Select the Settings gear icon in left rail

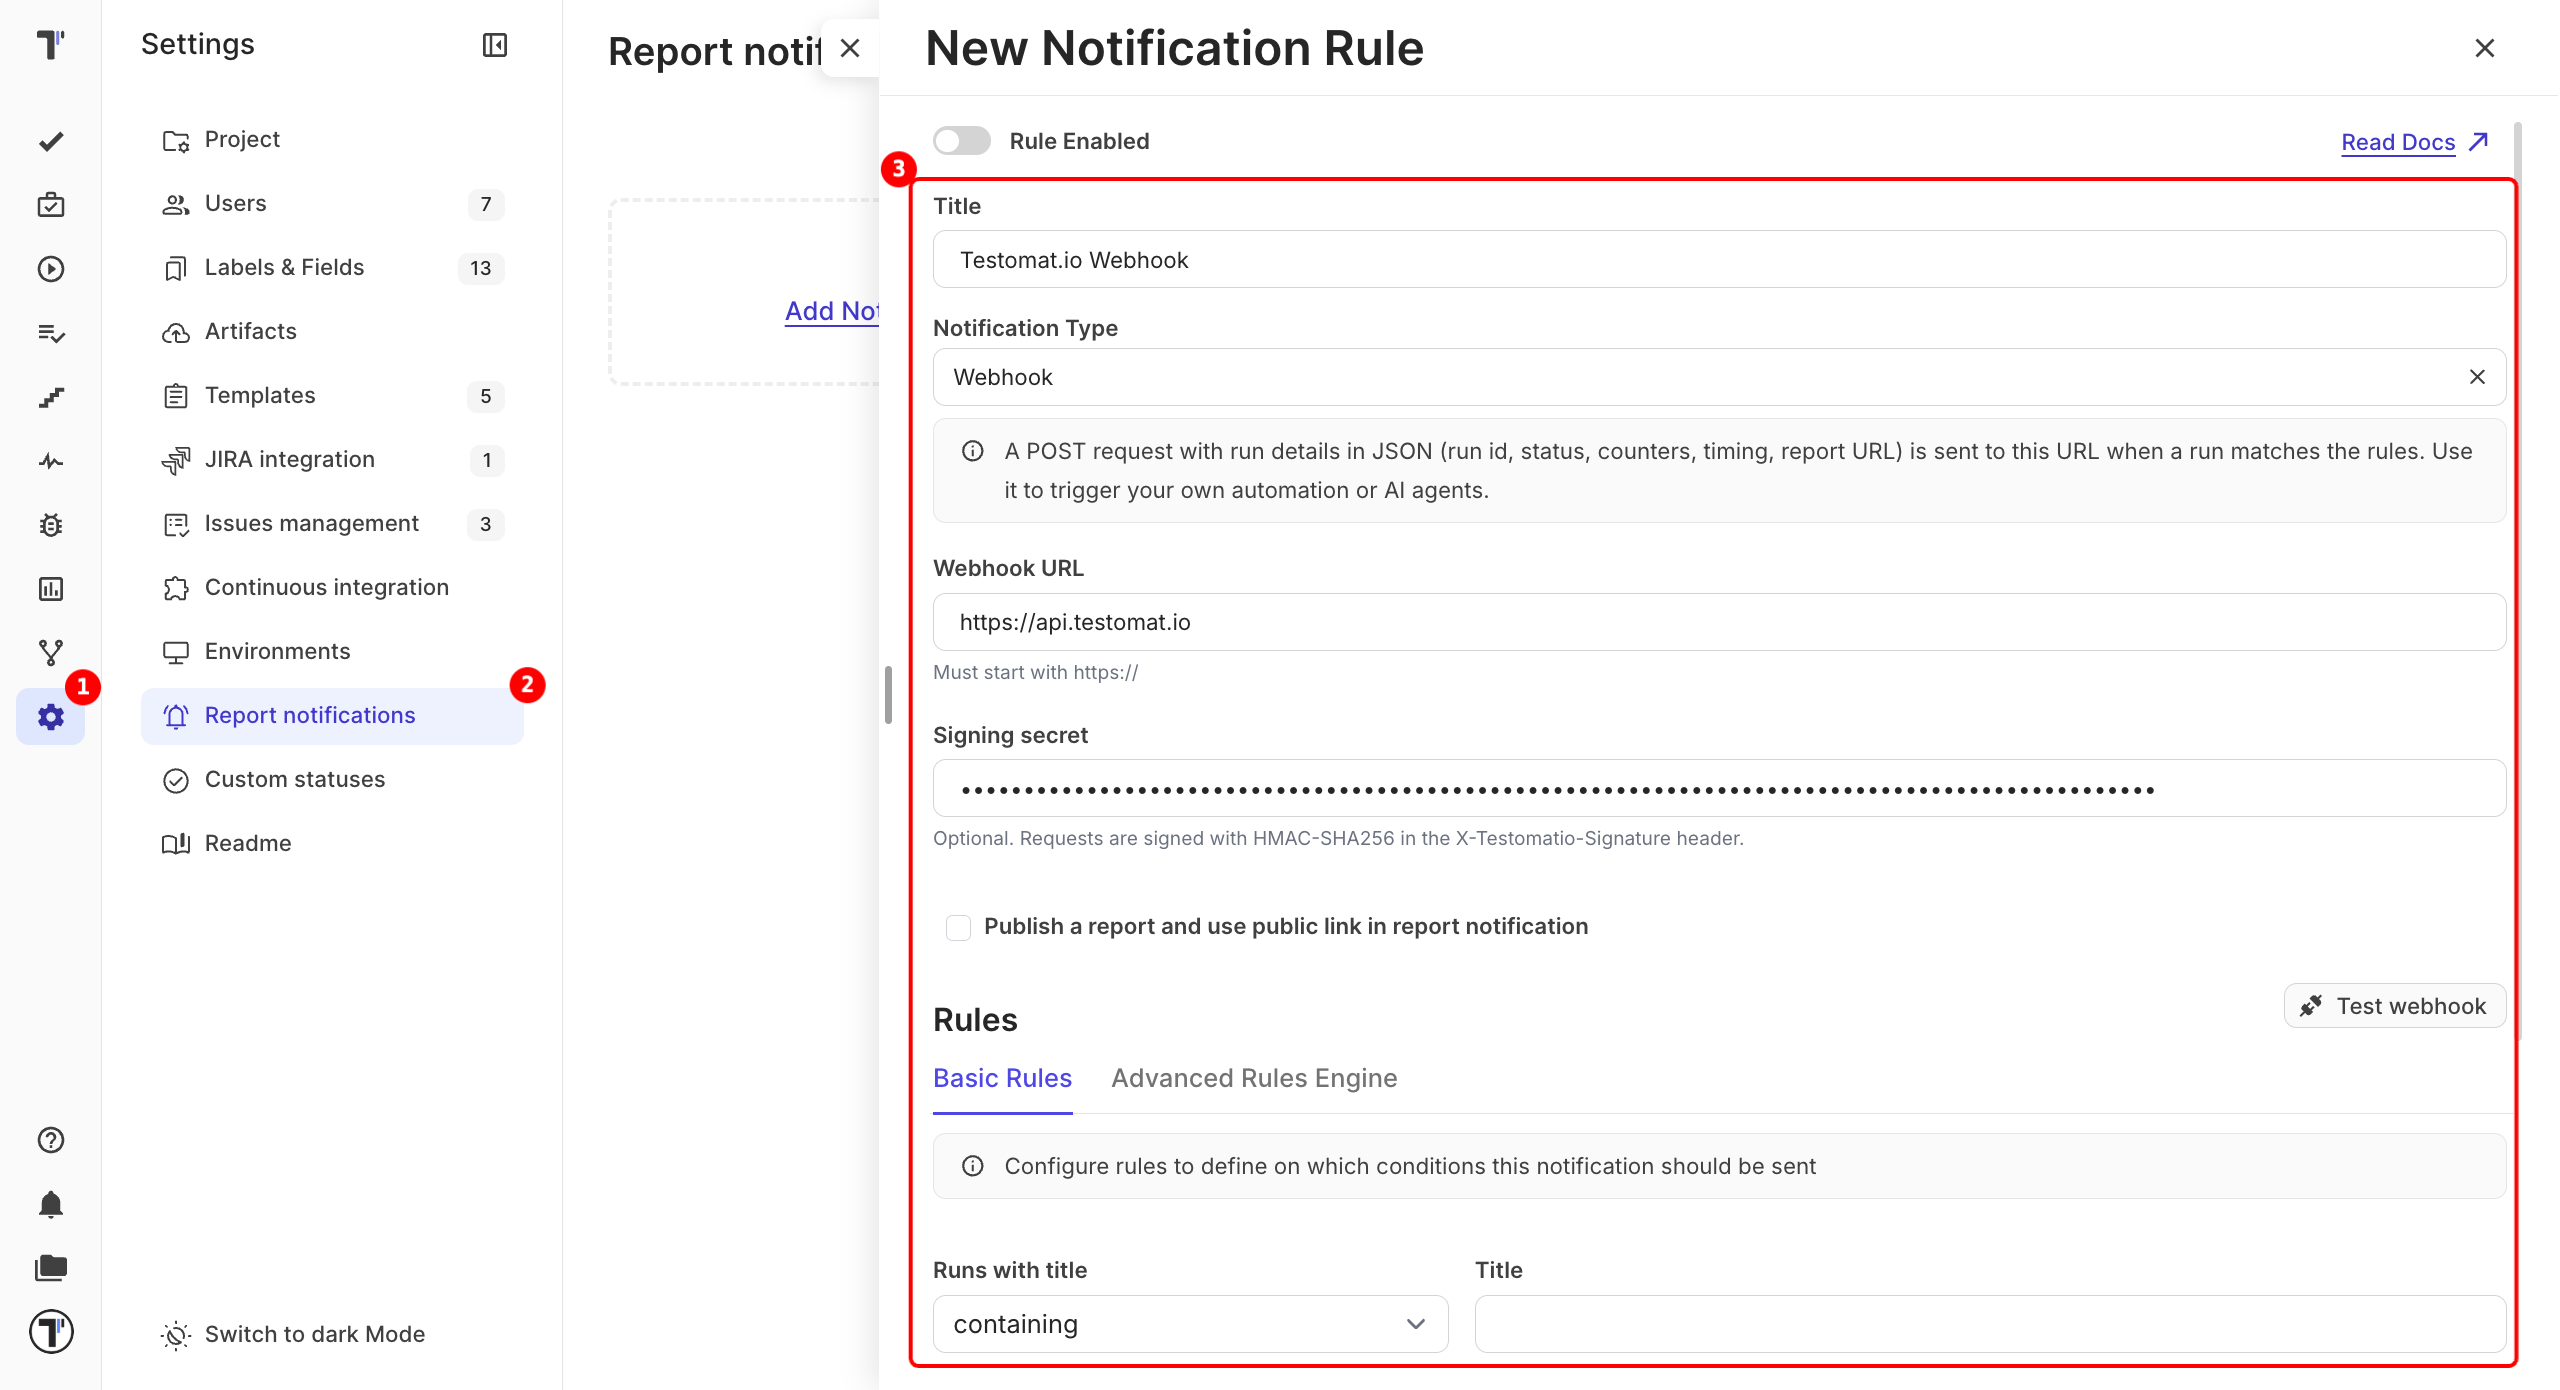51,717
